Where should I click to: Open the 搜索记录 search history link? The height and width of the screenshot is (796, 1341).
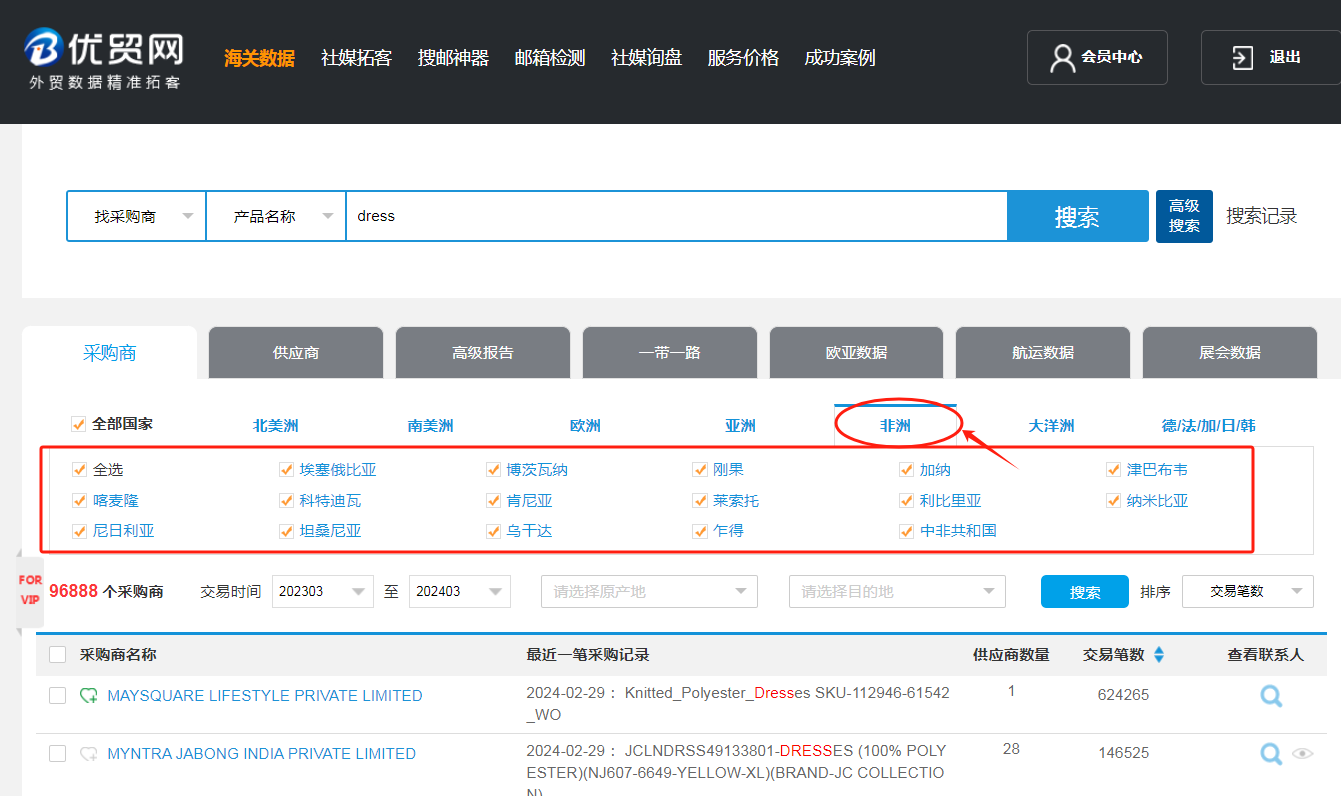pos(1261,216)
